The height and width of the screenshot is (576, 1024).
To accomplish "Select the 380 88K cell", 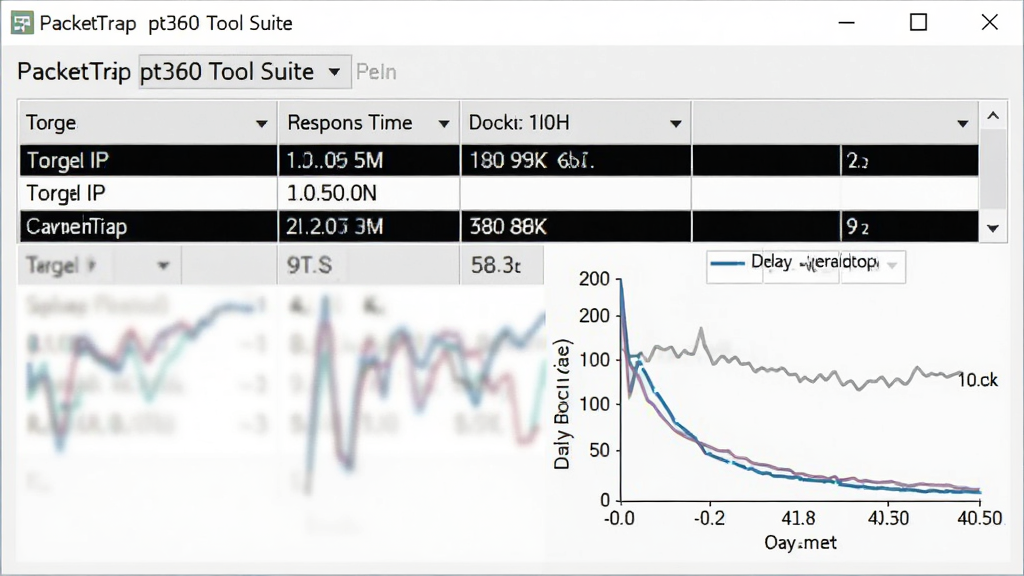I will [575, 227].
